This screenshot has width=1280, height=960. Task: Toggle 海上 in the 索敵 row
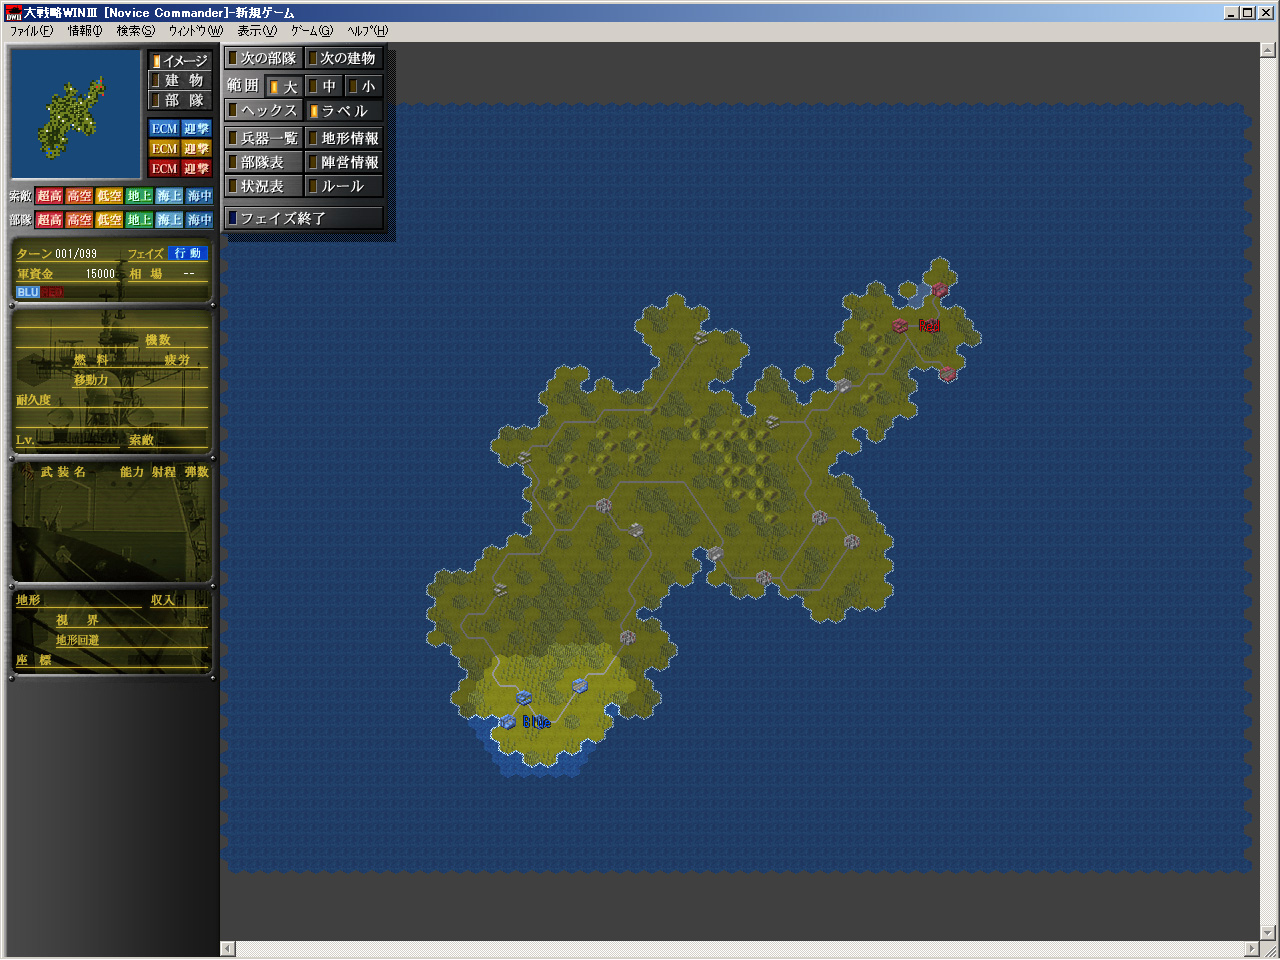pos(169,196)
